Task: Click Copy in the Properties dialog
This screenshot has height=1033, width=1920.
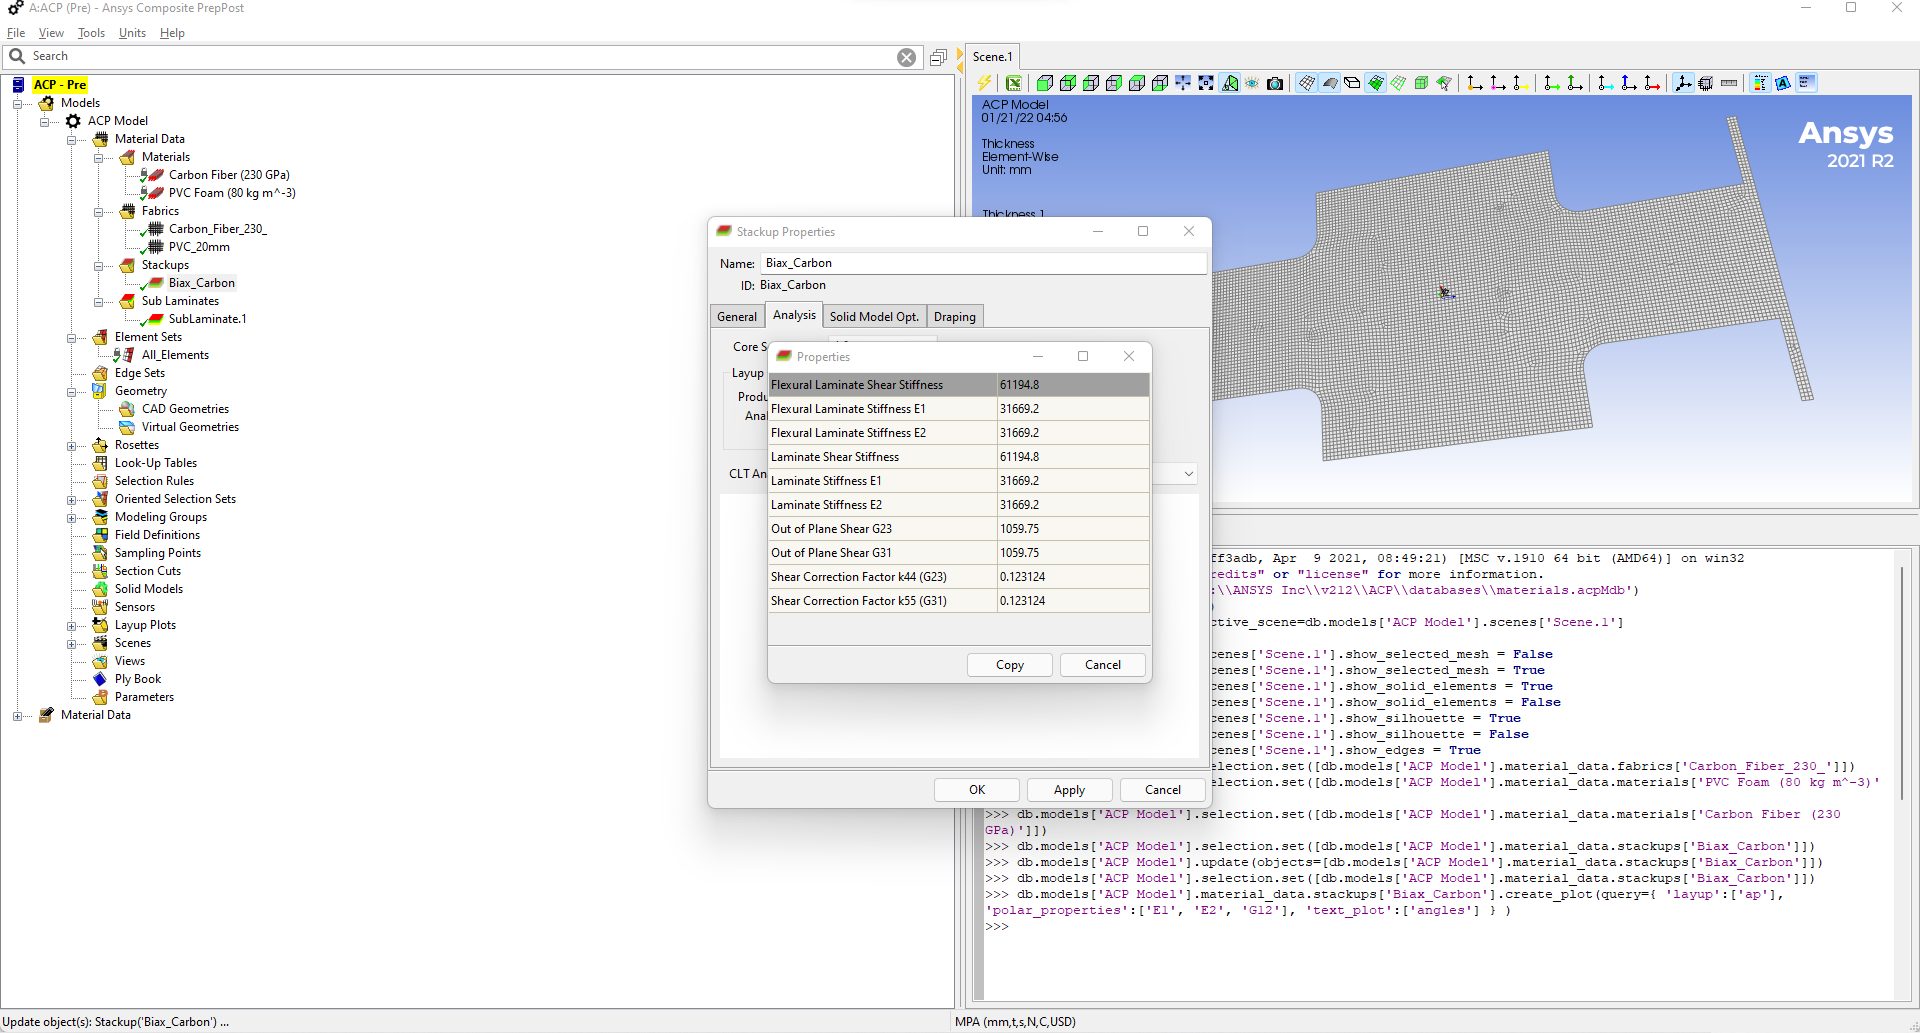Action: (x=1009, y=665)
